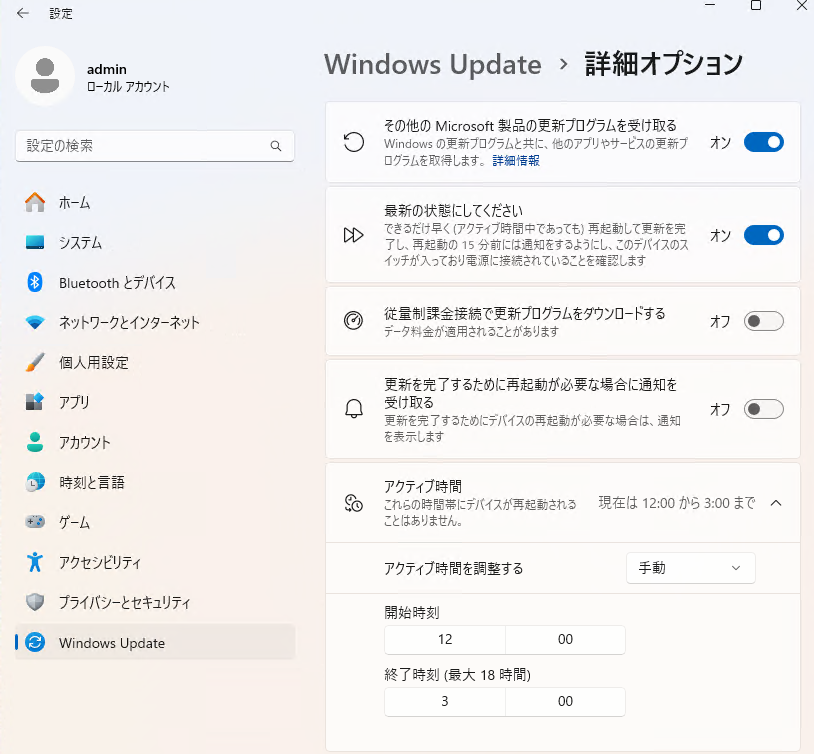Click the end time hour box showing 3
814x754 pixels.
pos(445,702)
